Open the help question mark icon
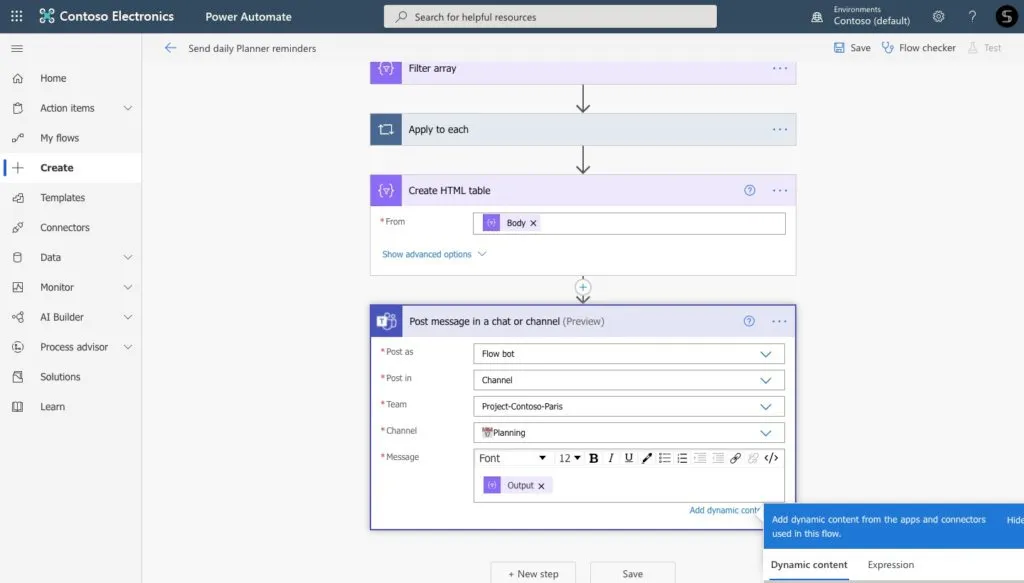The image size is (1024, 583). click(x=972, y=16)
